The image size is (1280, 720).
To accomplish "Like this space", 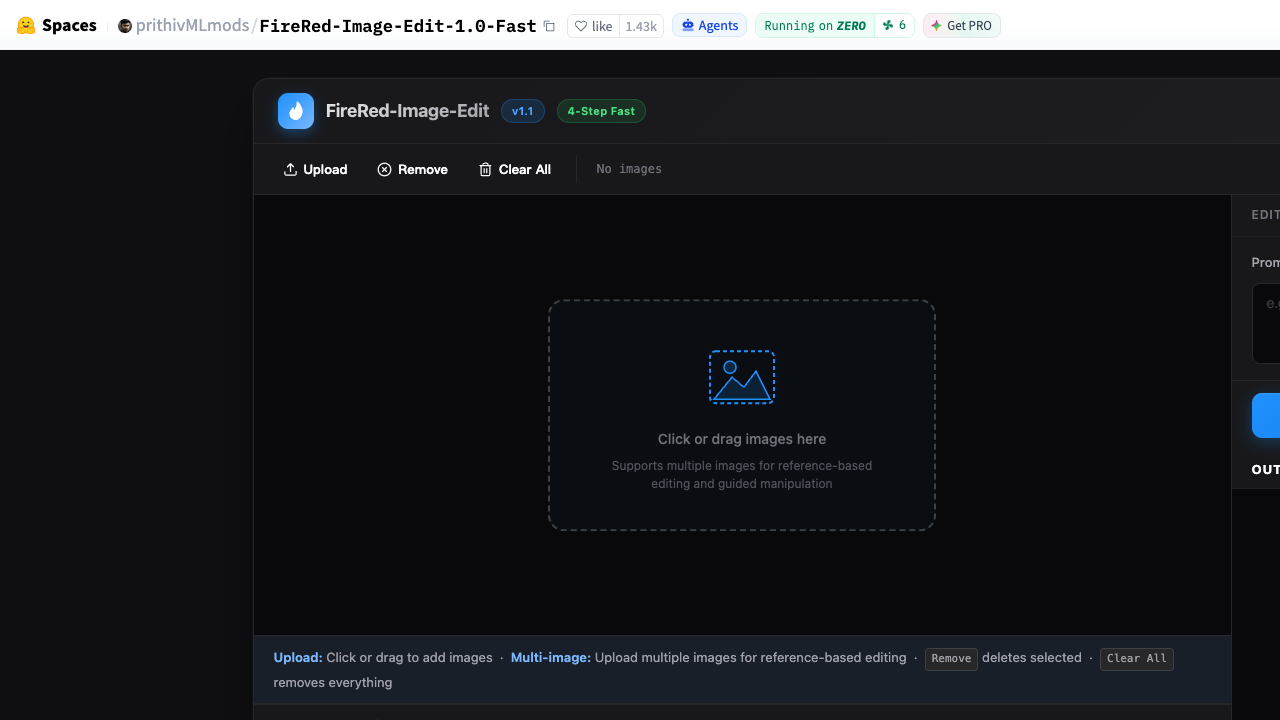I will (593, 26).
